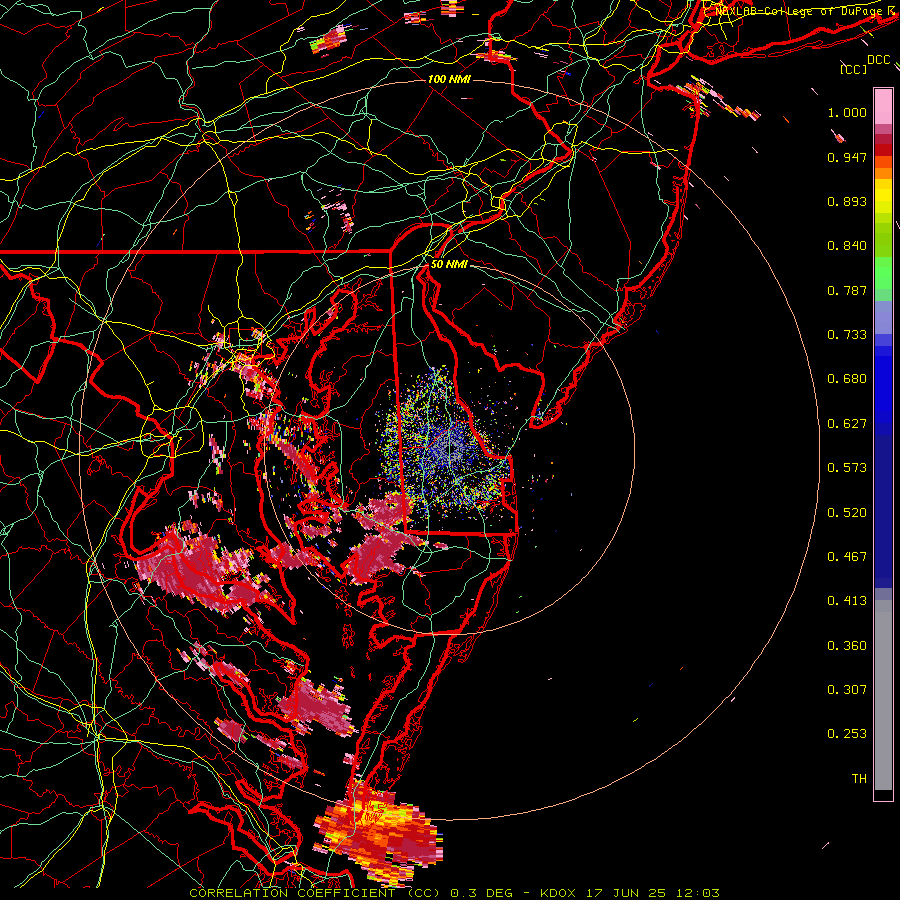Select the 0.840 legend value
The width and height of the screenshot is (900, 900).
pos(847,246)
